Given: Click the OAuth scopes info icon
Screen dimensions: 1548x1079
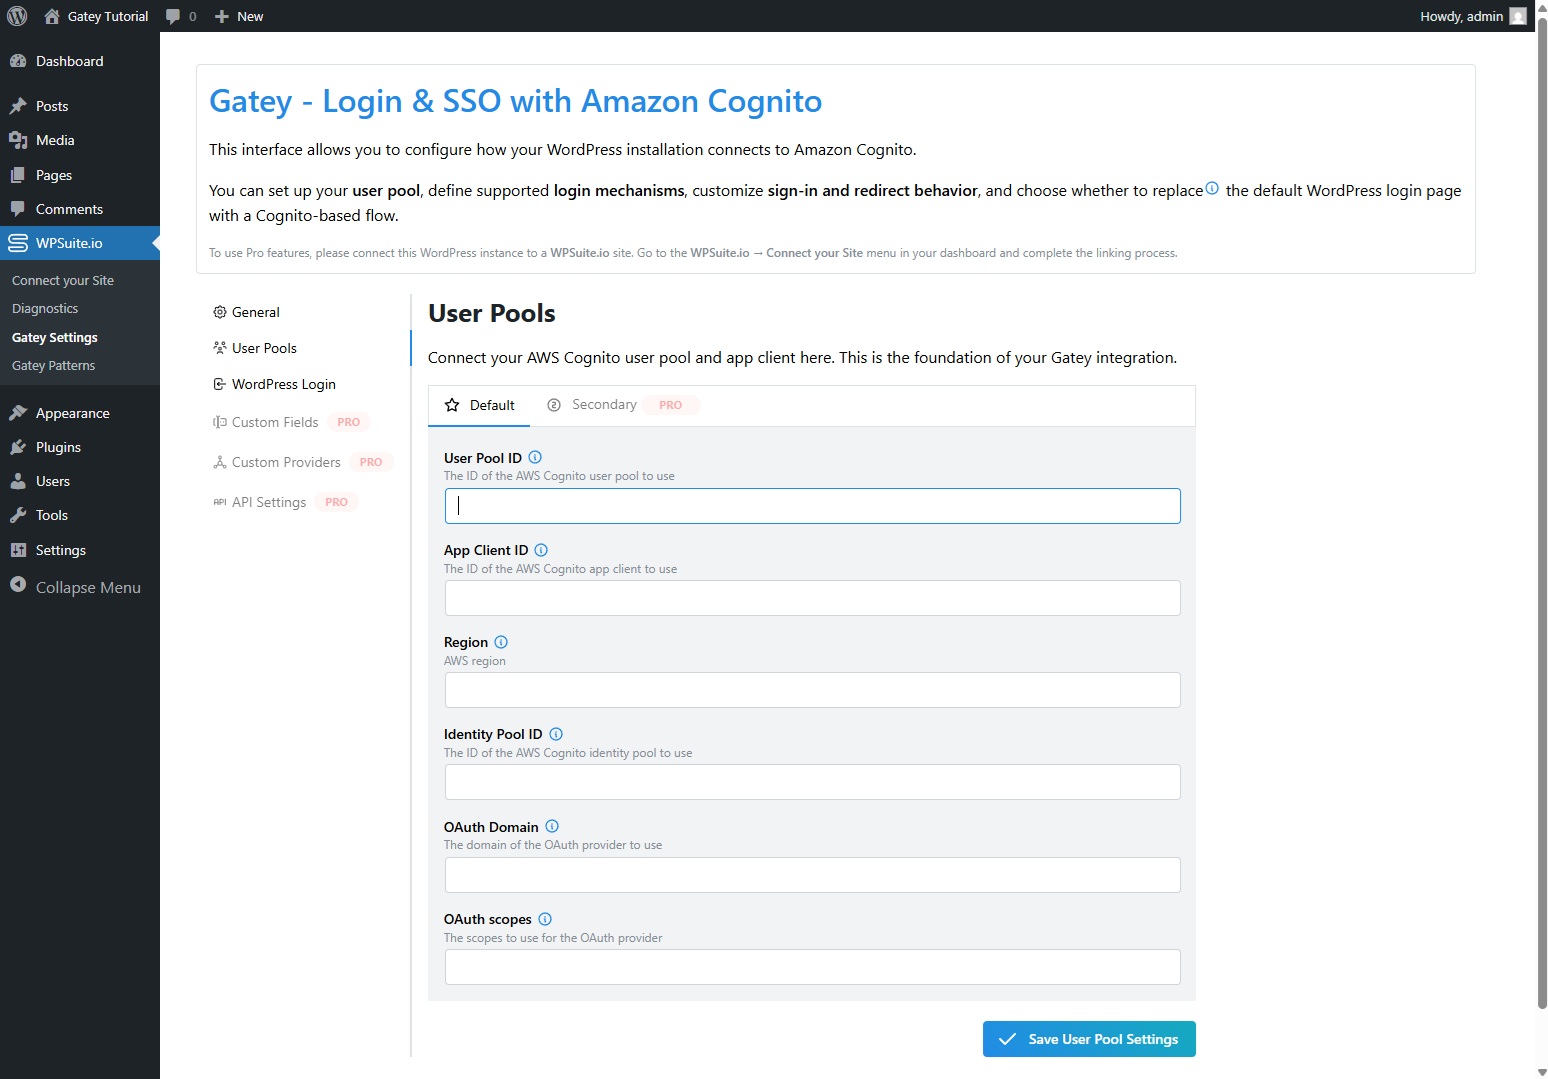Looking at the screenshot, I should click(x=545, y=919).
